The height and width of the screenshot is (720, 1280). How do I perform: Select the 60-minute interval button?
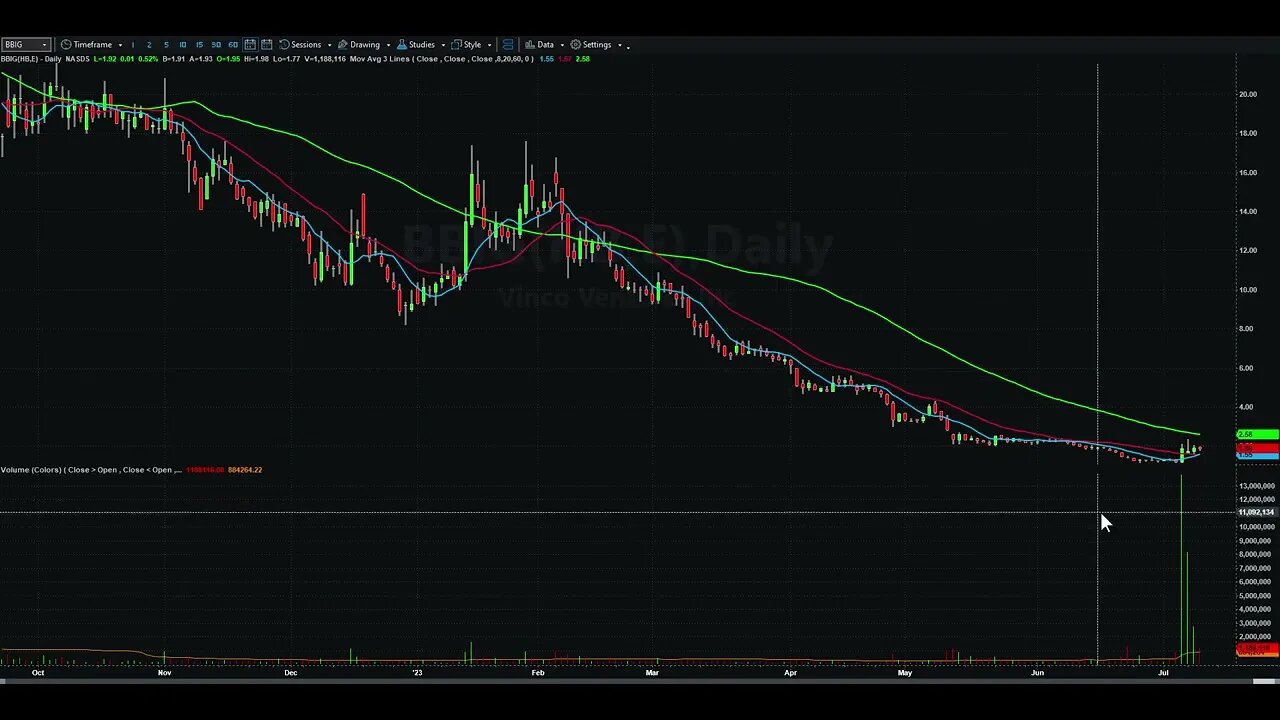pos(233,45)
